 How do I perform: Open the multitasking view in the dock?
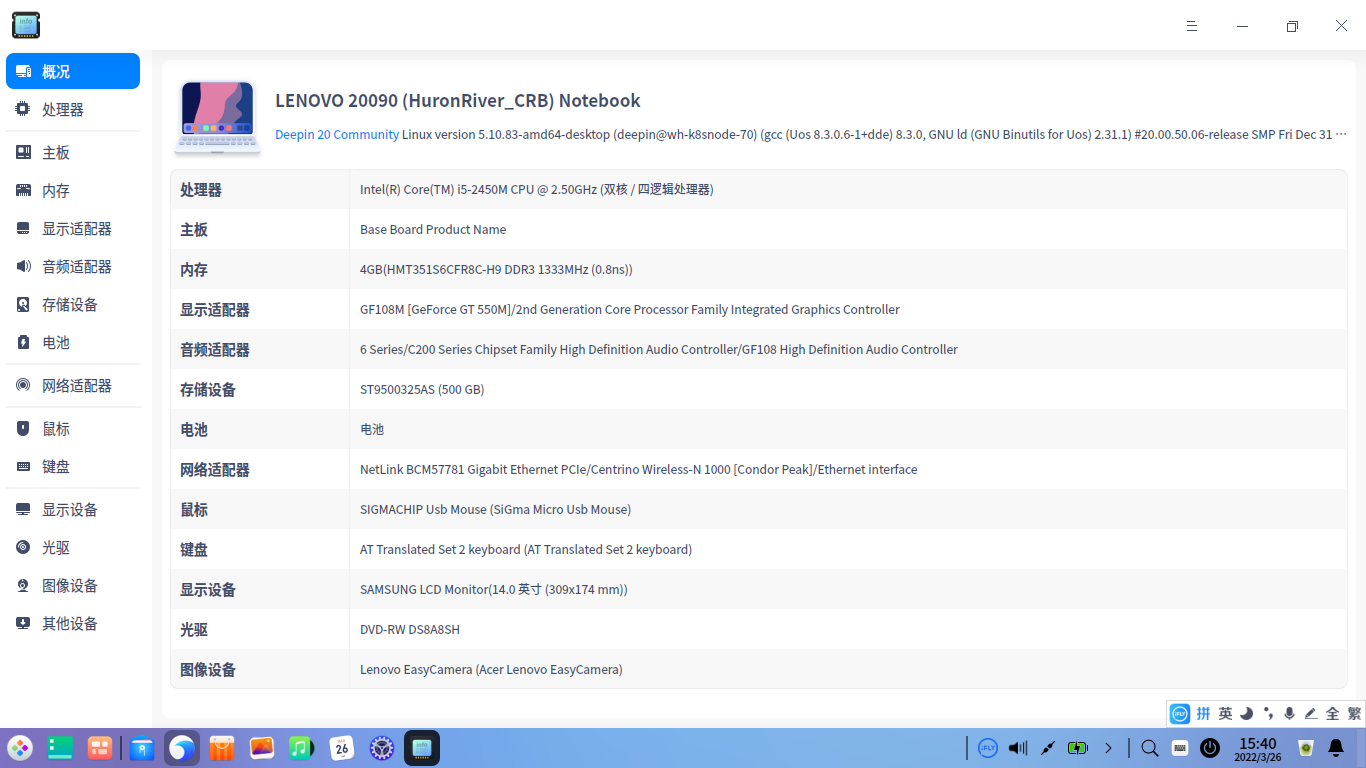(x=60, y=748)
